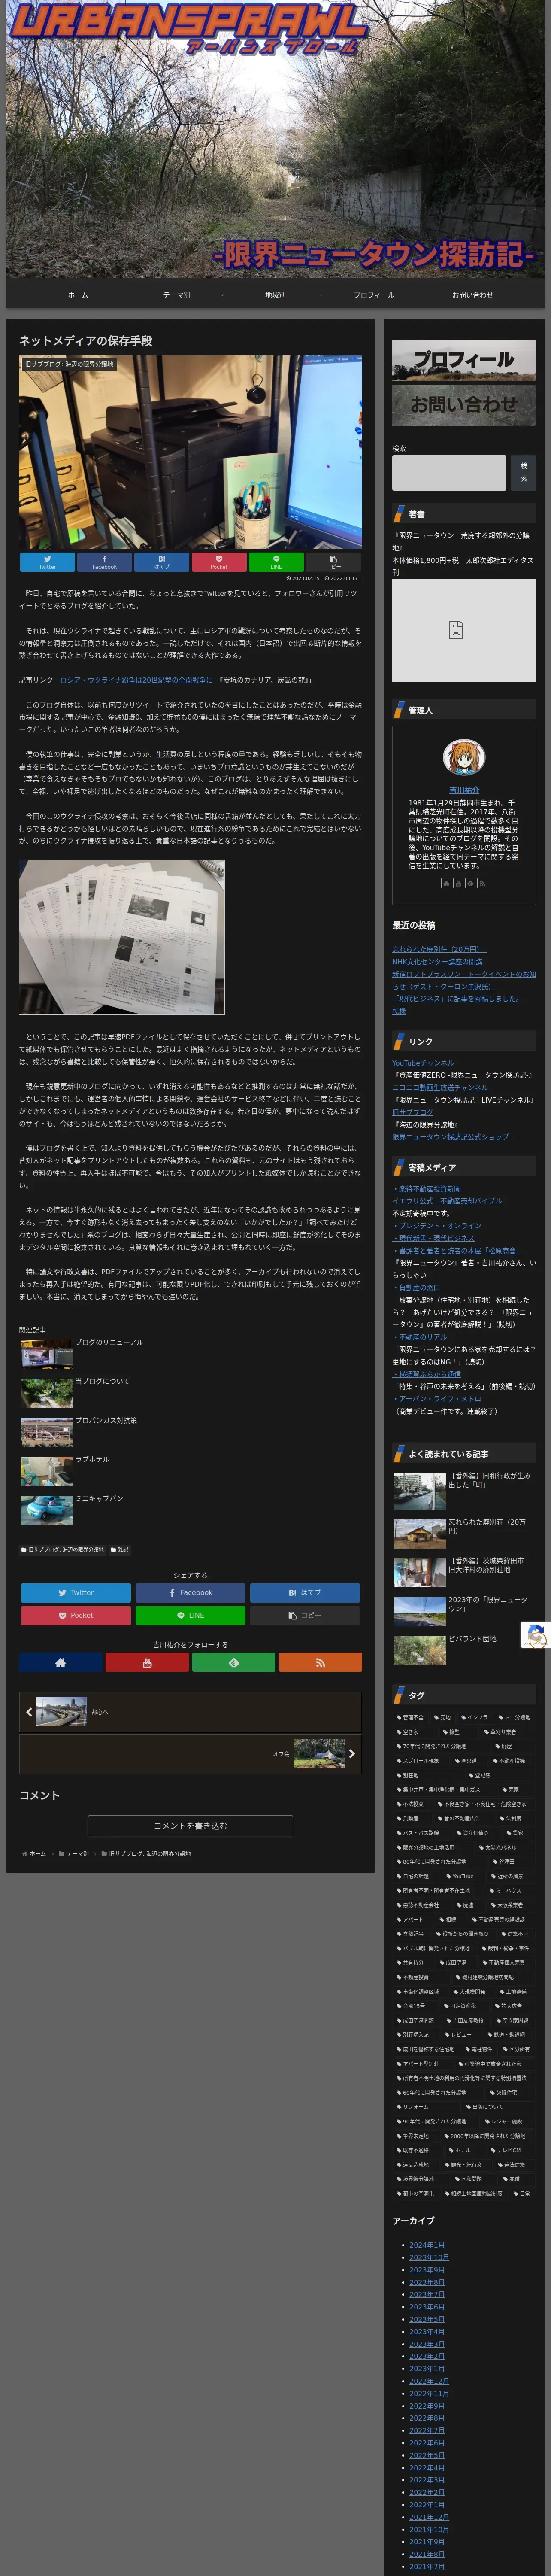Click the sidebar search input field
Screen dimensions: 551x2576
pos(449,473)
